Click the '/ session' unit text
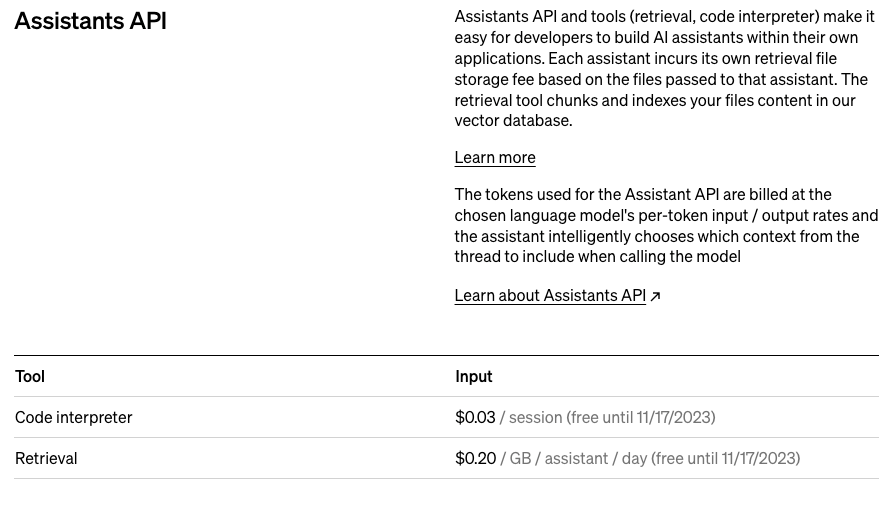887x510 pixels. [x=531, y=417]
